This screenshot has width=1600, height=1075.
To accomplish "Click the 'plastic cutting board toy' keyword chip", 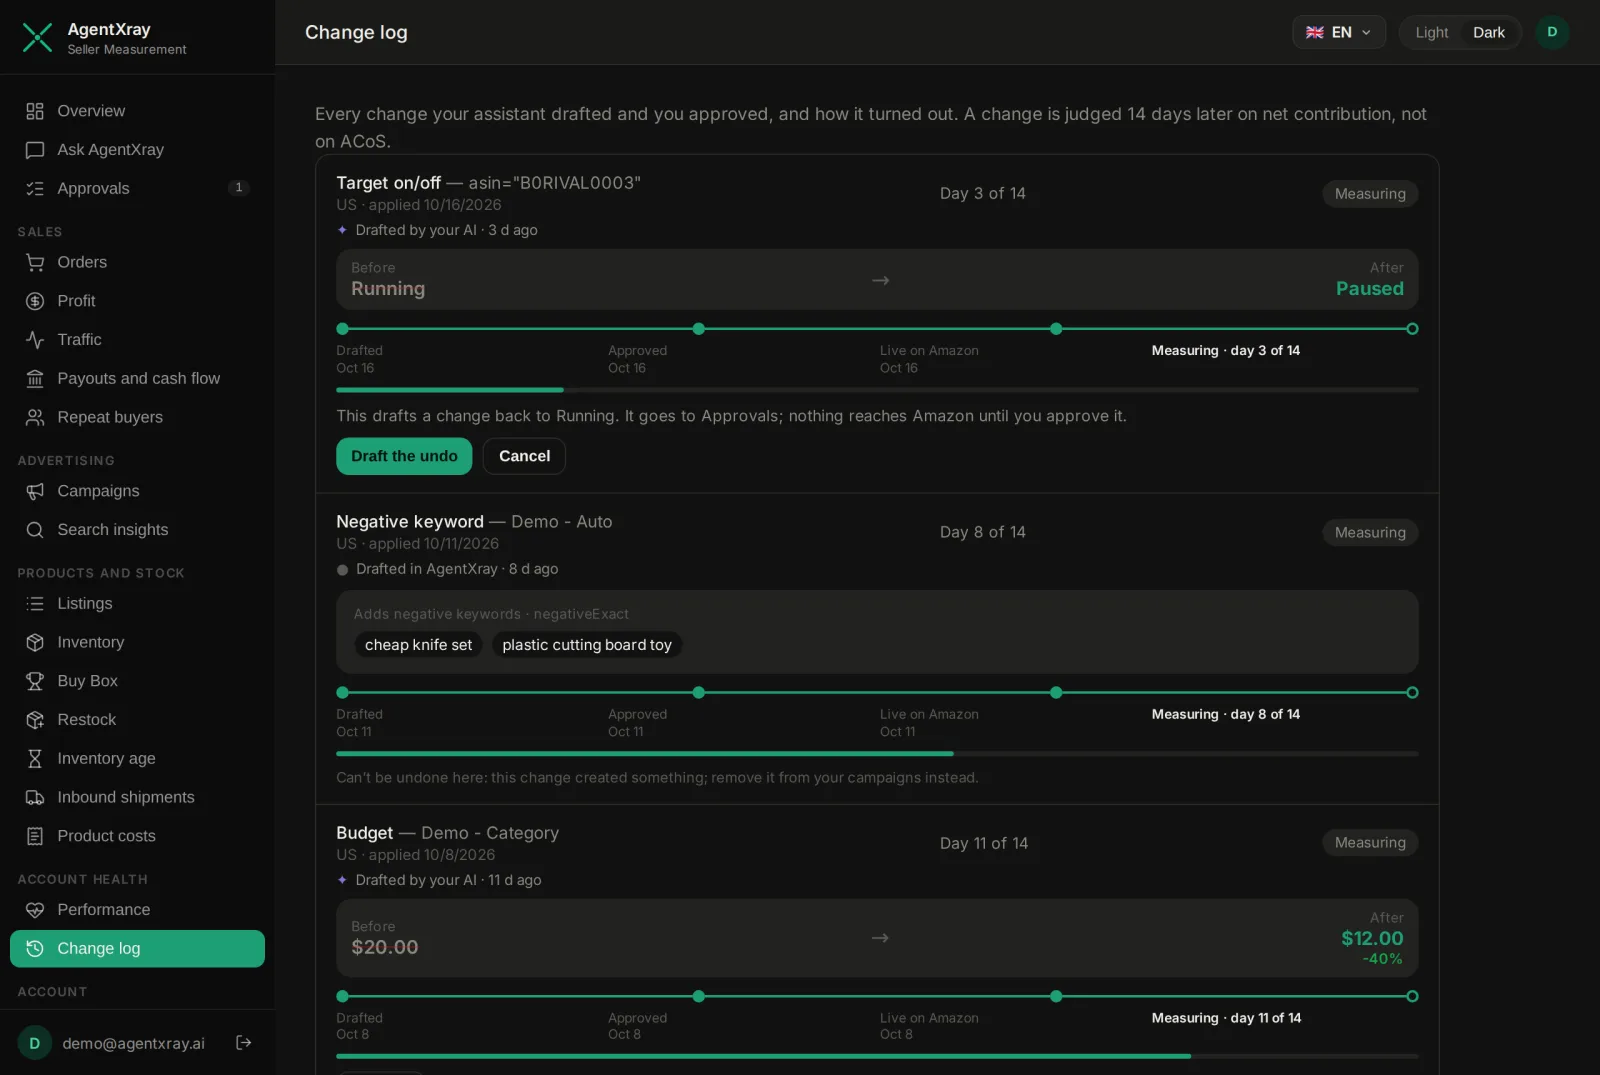I will click(x=587, y=645).
